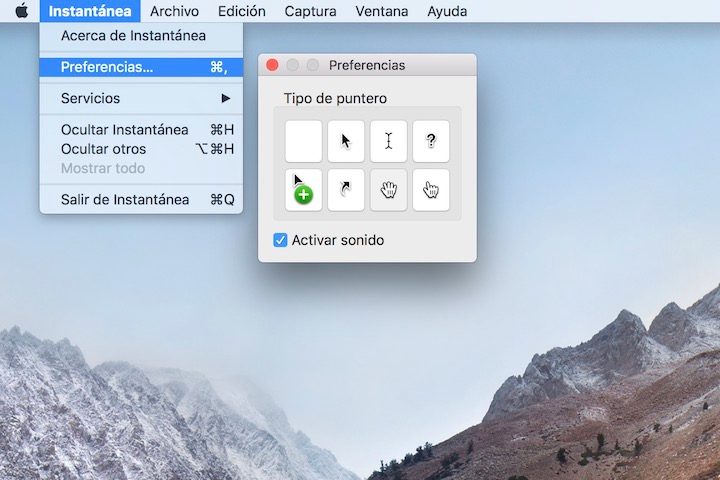
Task: Disable the Activar sonido checkbox
Action: pyautogui.click(x=281, y=240)
